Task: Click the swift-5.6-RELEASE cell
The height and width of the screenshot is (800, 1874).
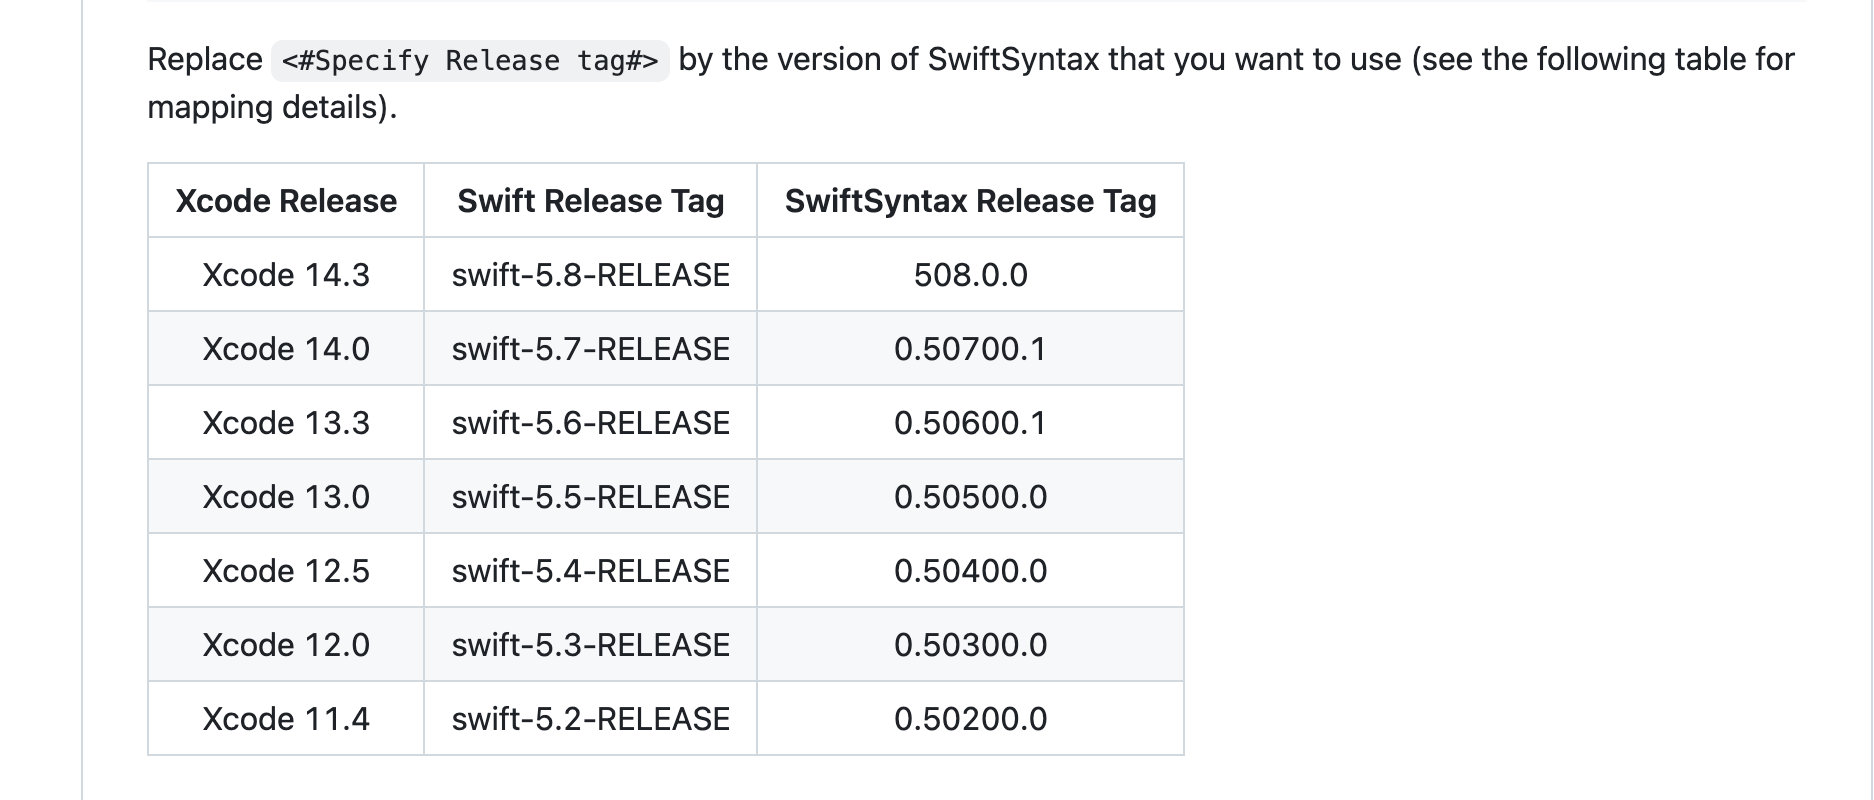Action: tap(590, 423)
